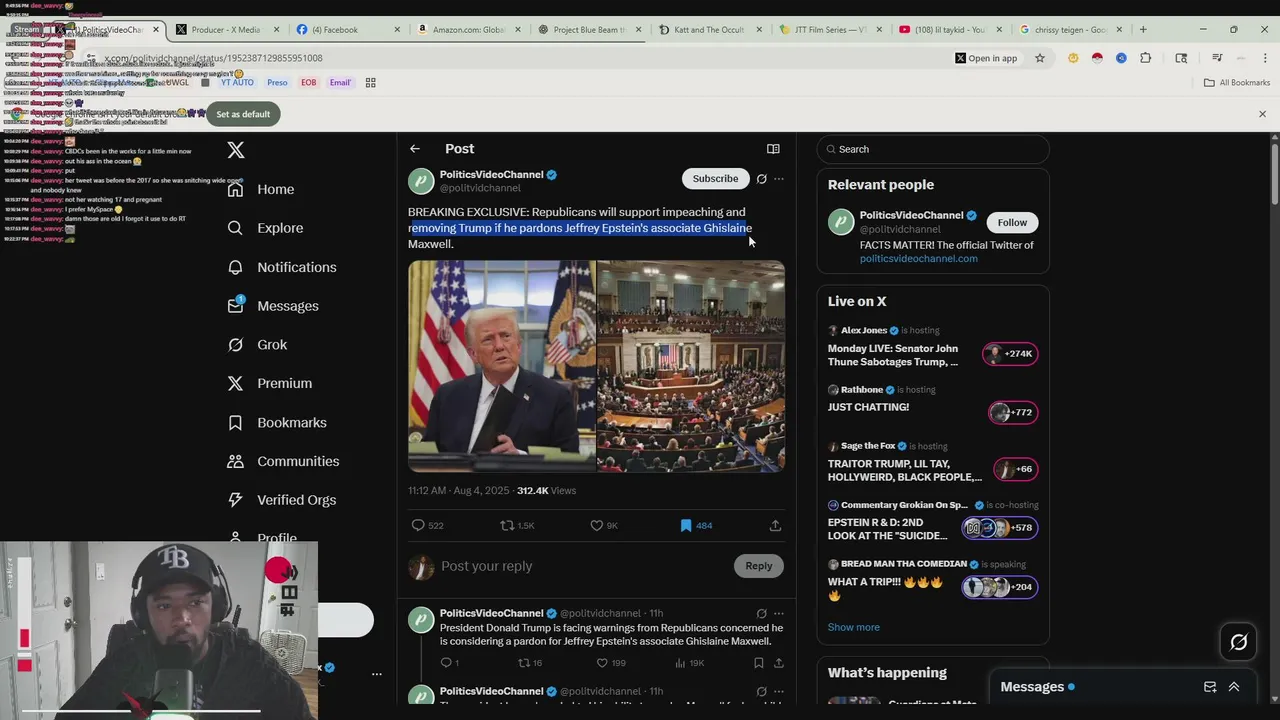Switch to JTT Film Series tab
Viewport: 1280px width, 720px height.
(x=829, y=30)
